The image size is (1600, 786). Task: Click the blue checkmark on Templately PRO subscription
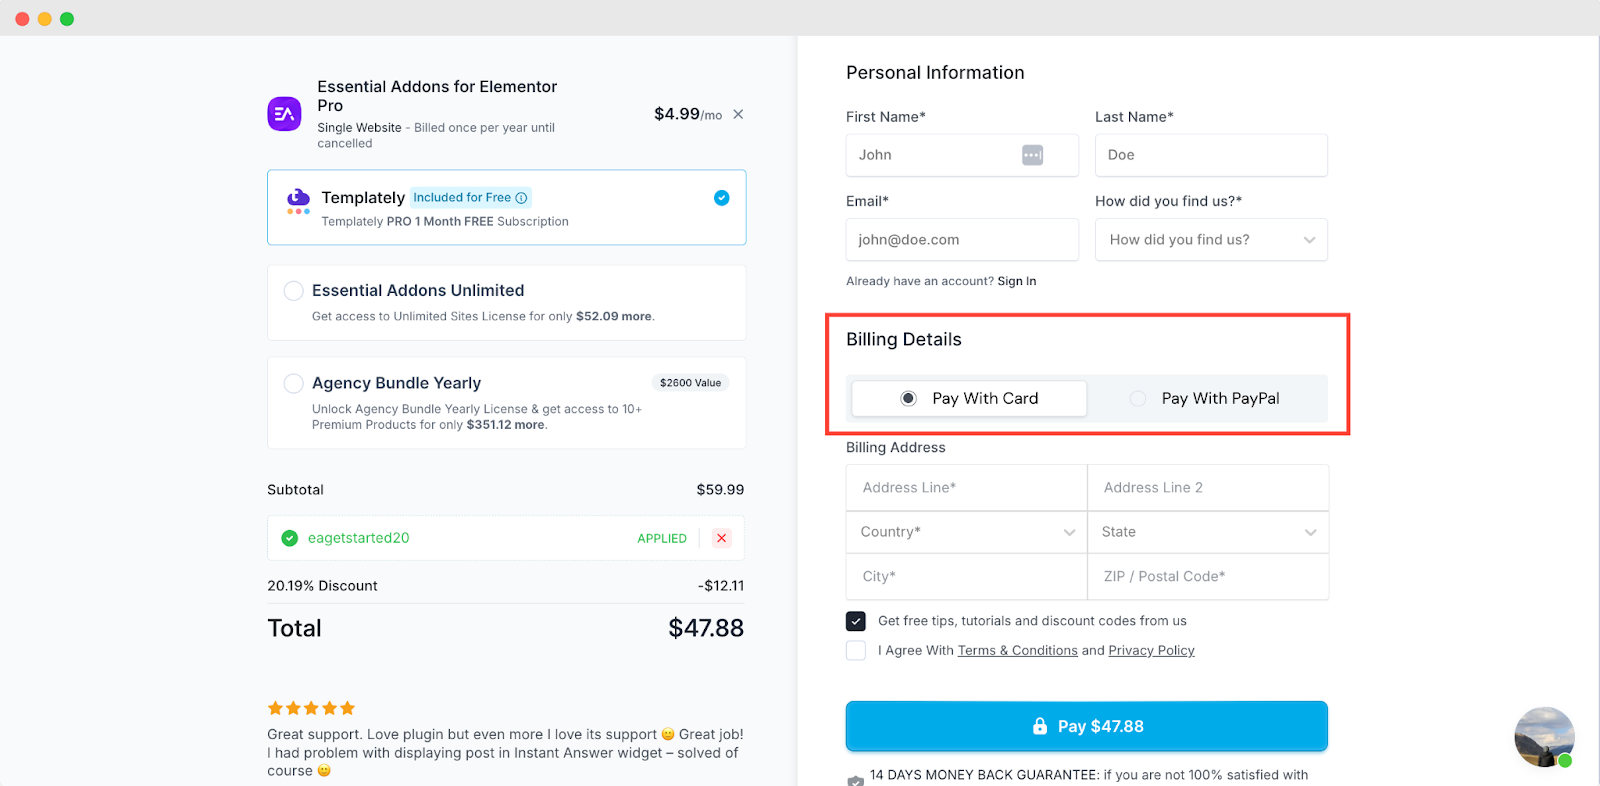point(721,198)
